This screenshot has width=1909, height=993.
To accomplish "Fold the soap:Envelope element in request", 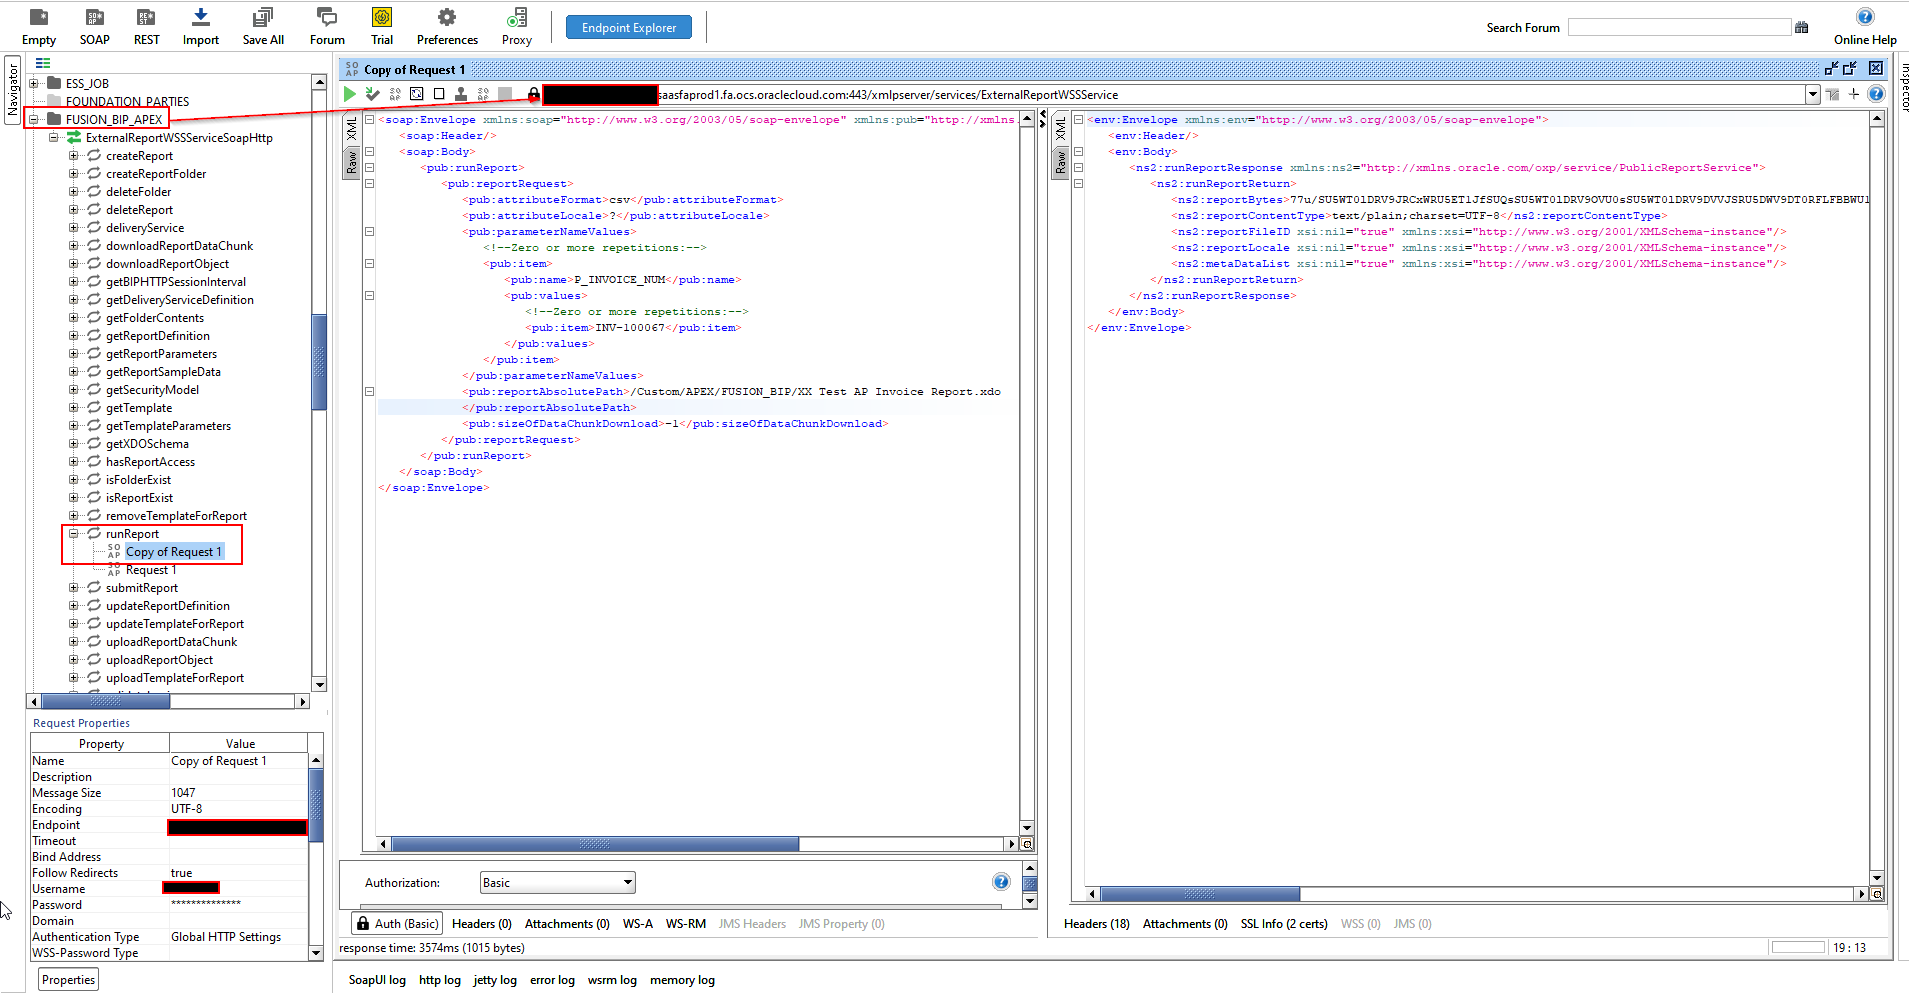I will 369,119.
